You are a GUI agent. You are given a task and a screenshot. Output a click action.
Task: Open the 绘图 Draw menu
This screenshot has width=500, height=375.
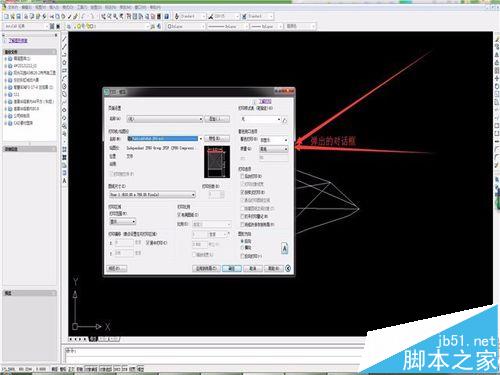coord(96,7)
